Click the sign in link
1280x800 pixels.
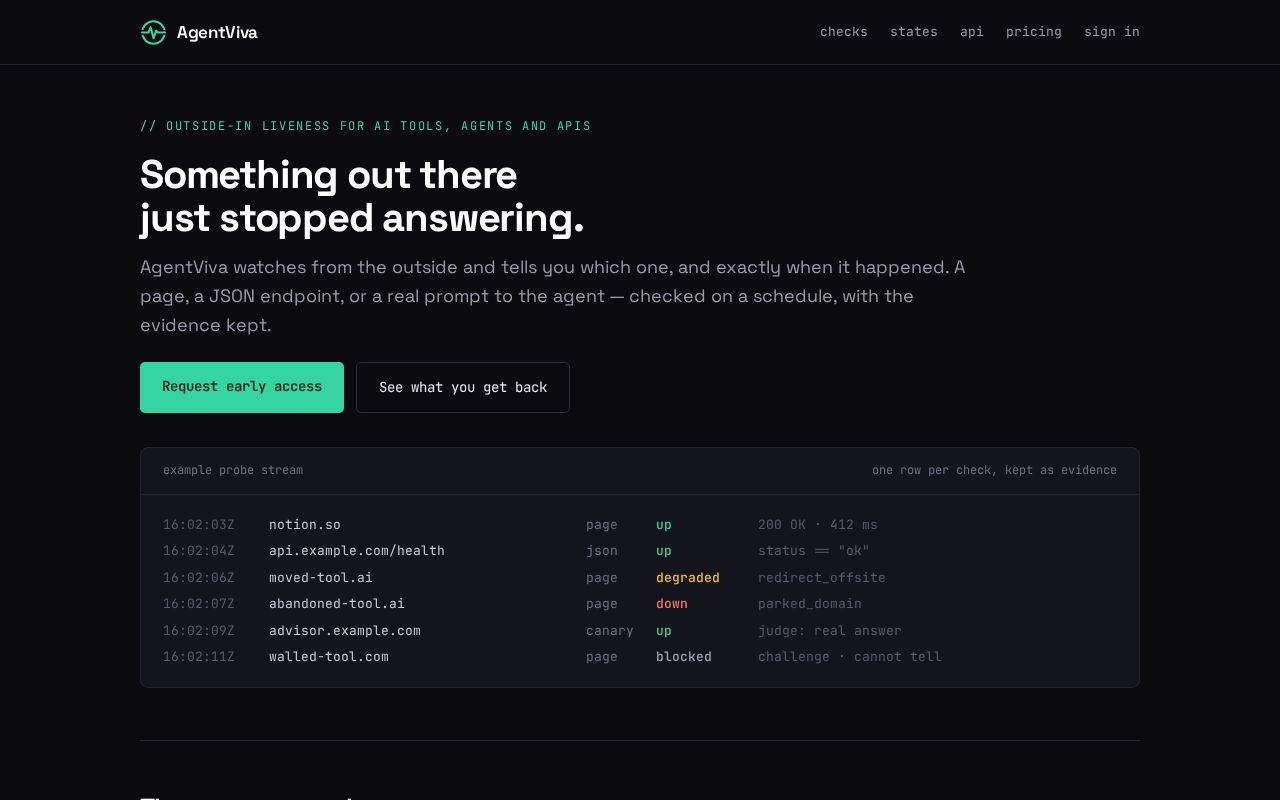1112,32
